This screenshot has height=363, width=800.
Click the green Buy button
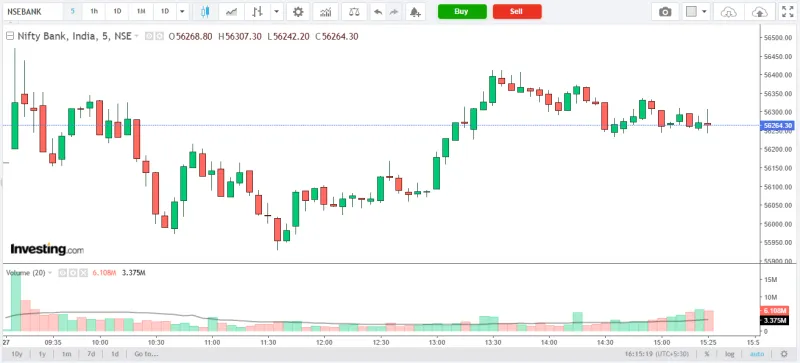(x=462, y=12)
